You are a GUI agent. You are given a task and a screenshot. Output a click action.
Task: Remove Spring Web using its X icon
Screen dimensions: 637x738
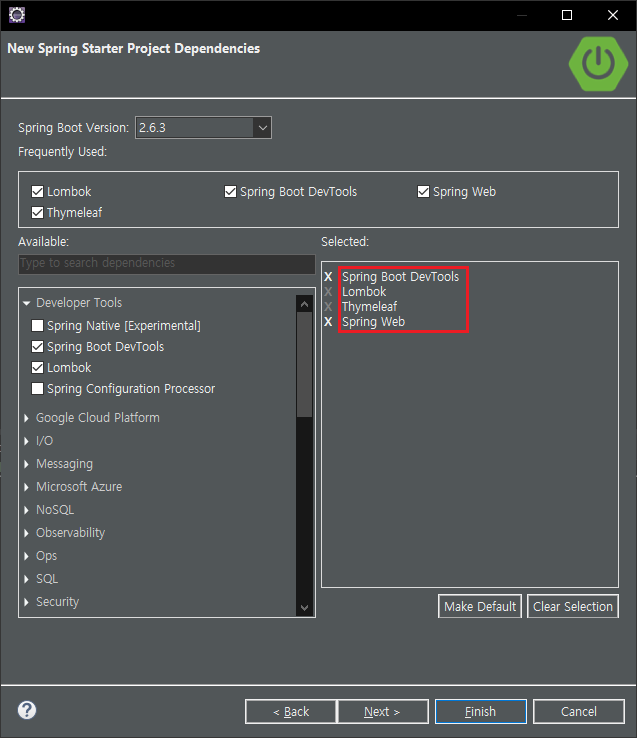(x=328, y=322)
